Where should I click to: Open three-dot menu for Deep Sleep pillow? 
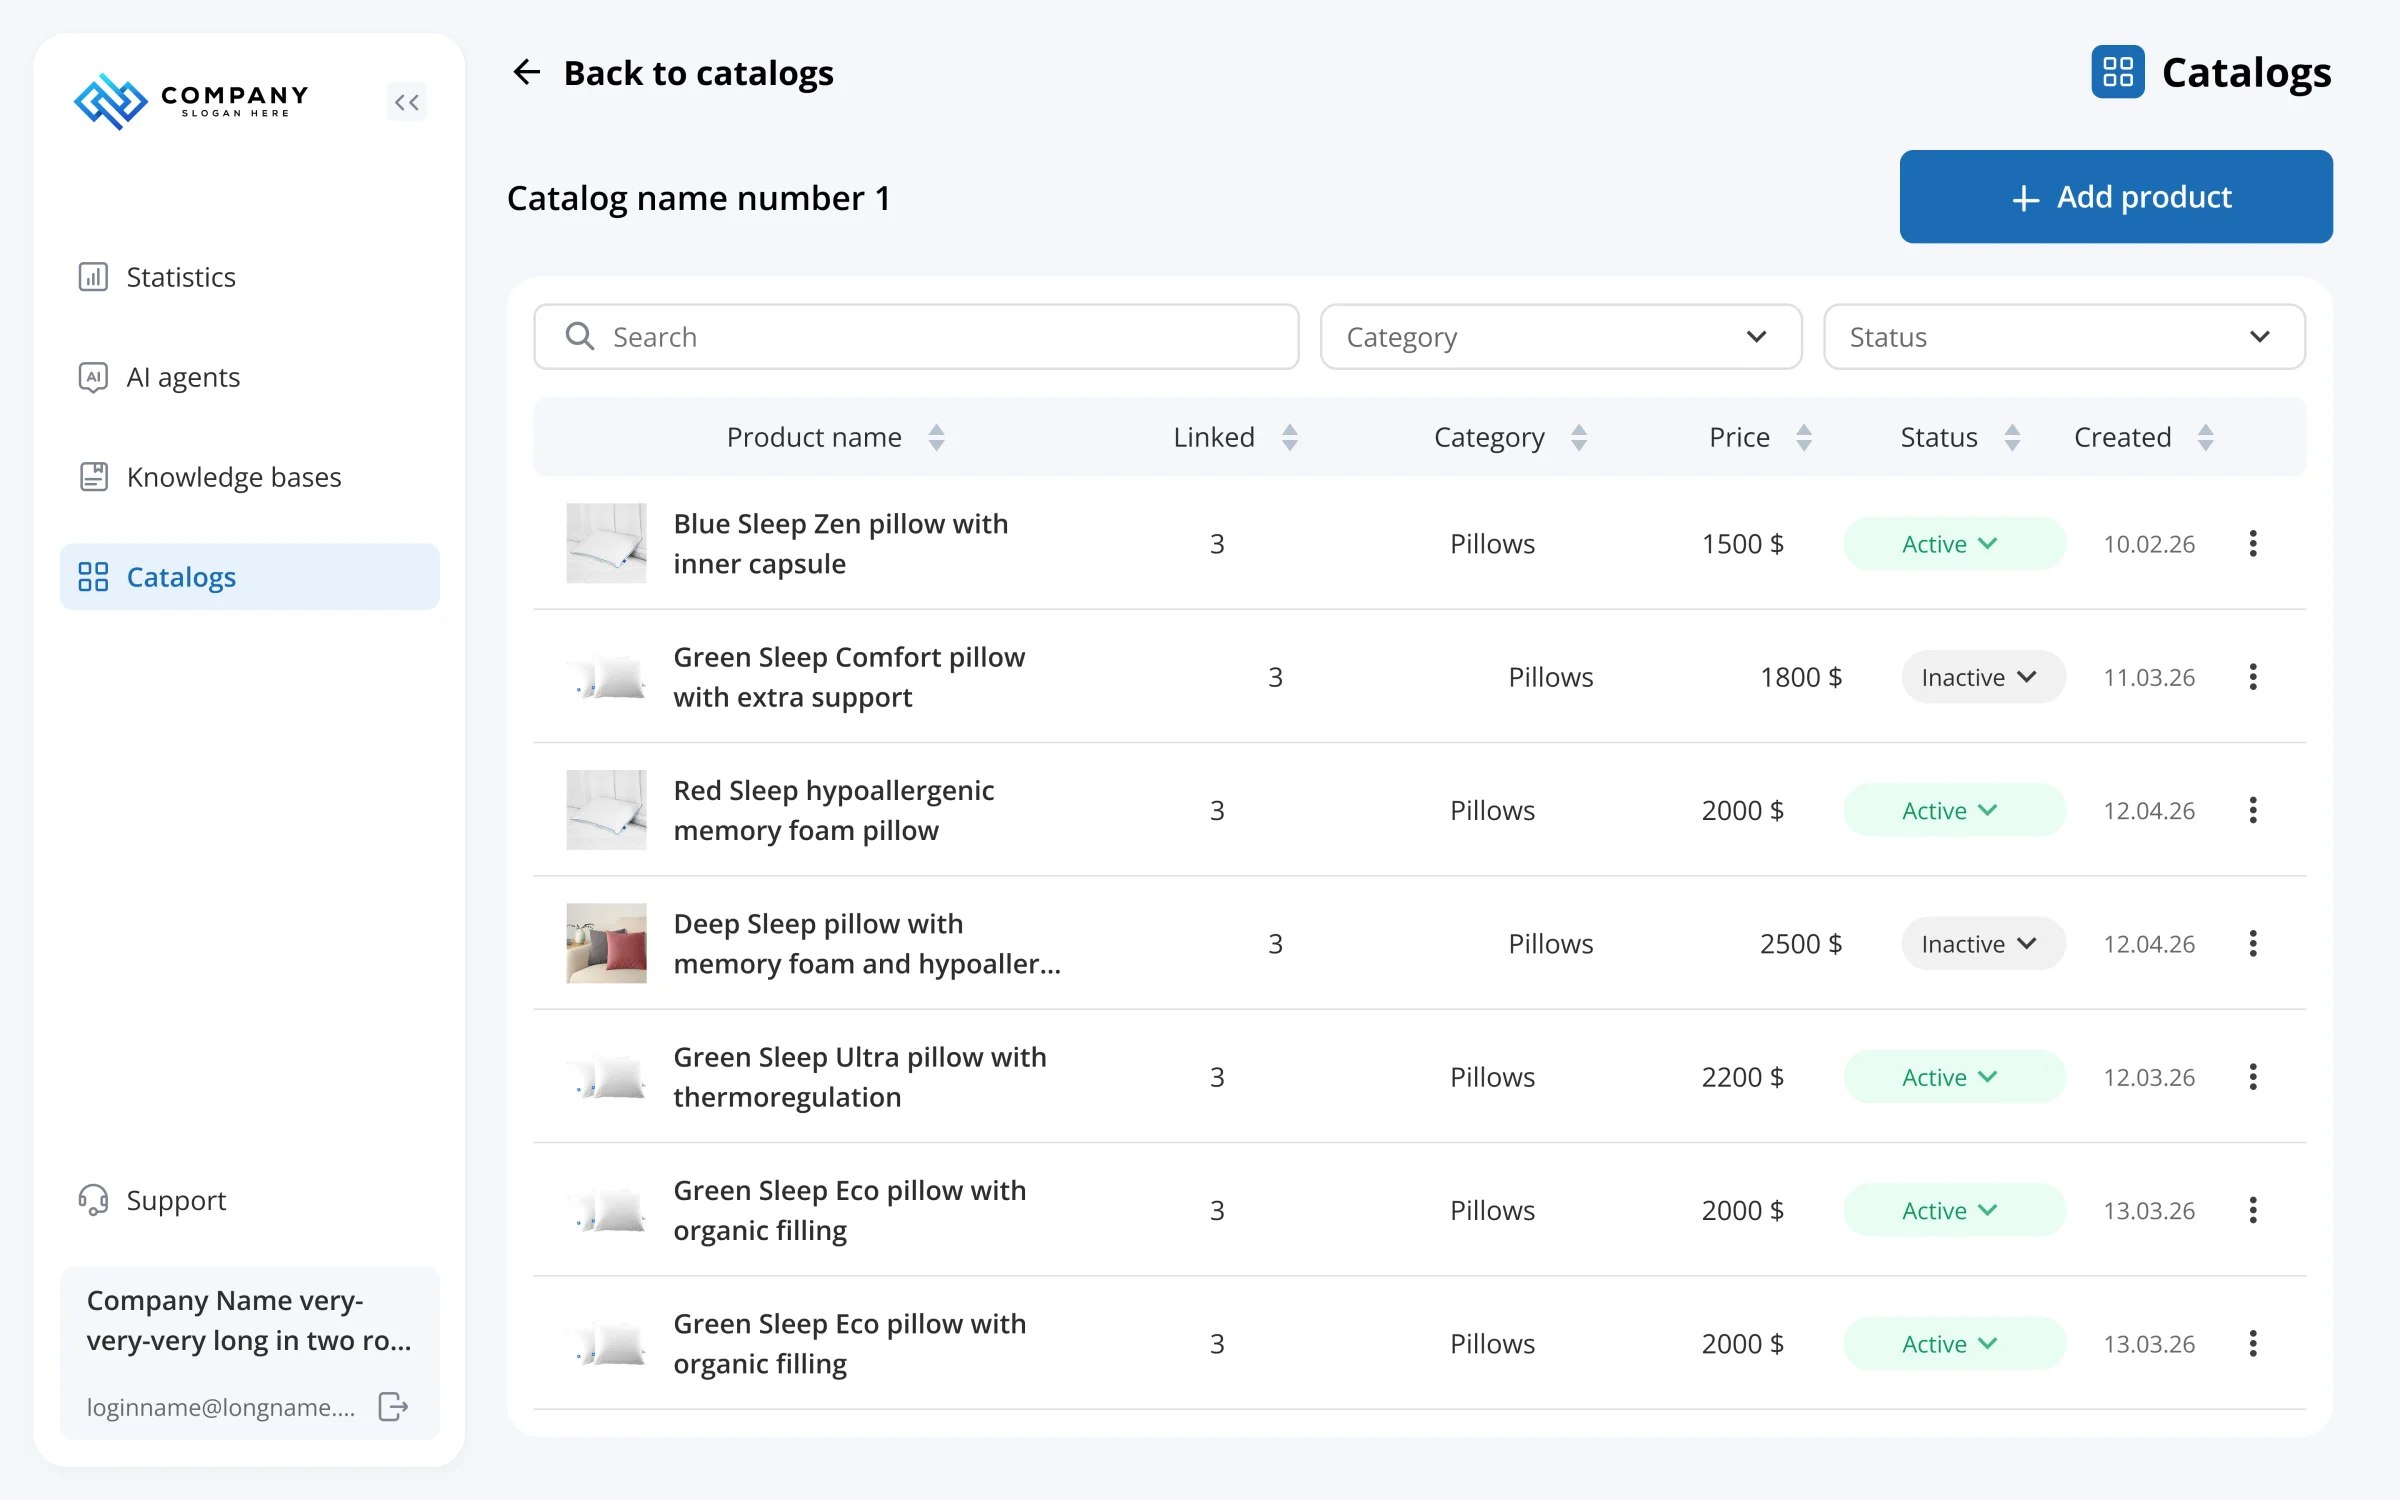(x=2253, y=944)
